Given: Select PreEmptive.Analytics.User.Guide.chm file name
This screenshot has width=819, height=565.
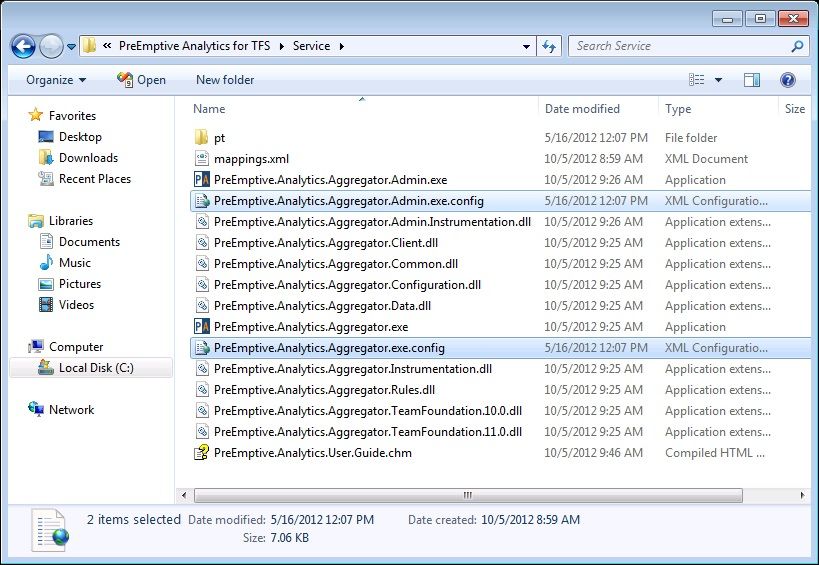Looking at the screenshot, I should coord(312,453).
